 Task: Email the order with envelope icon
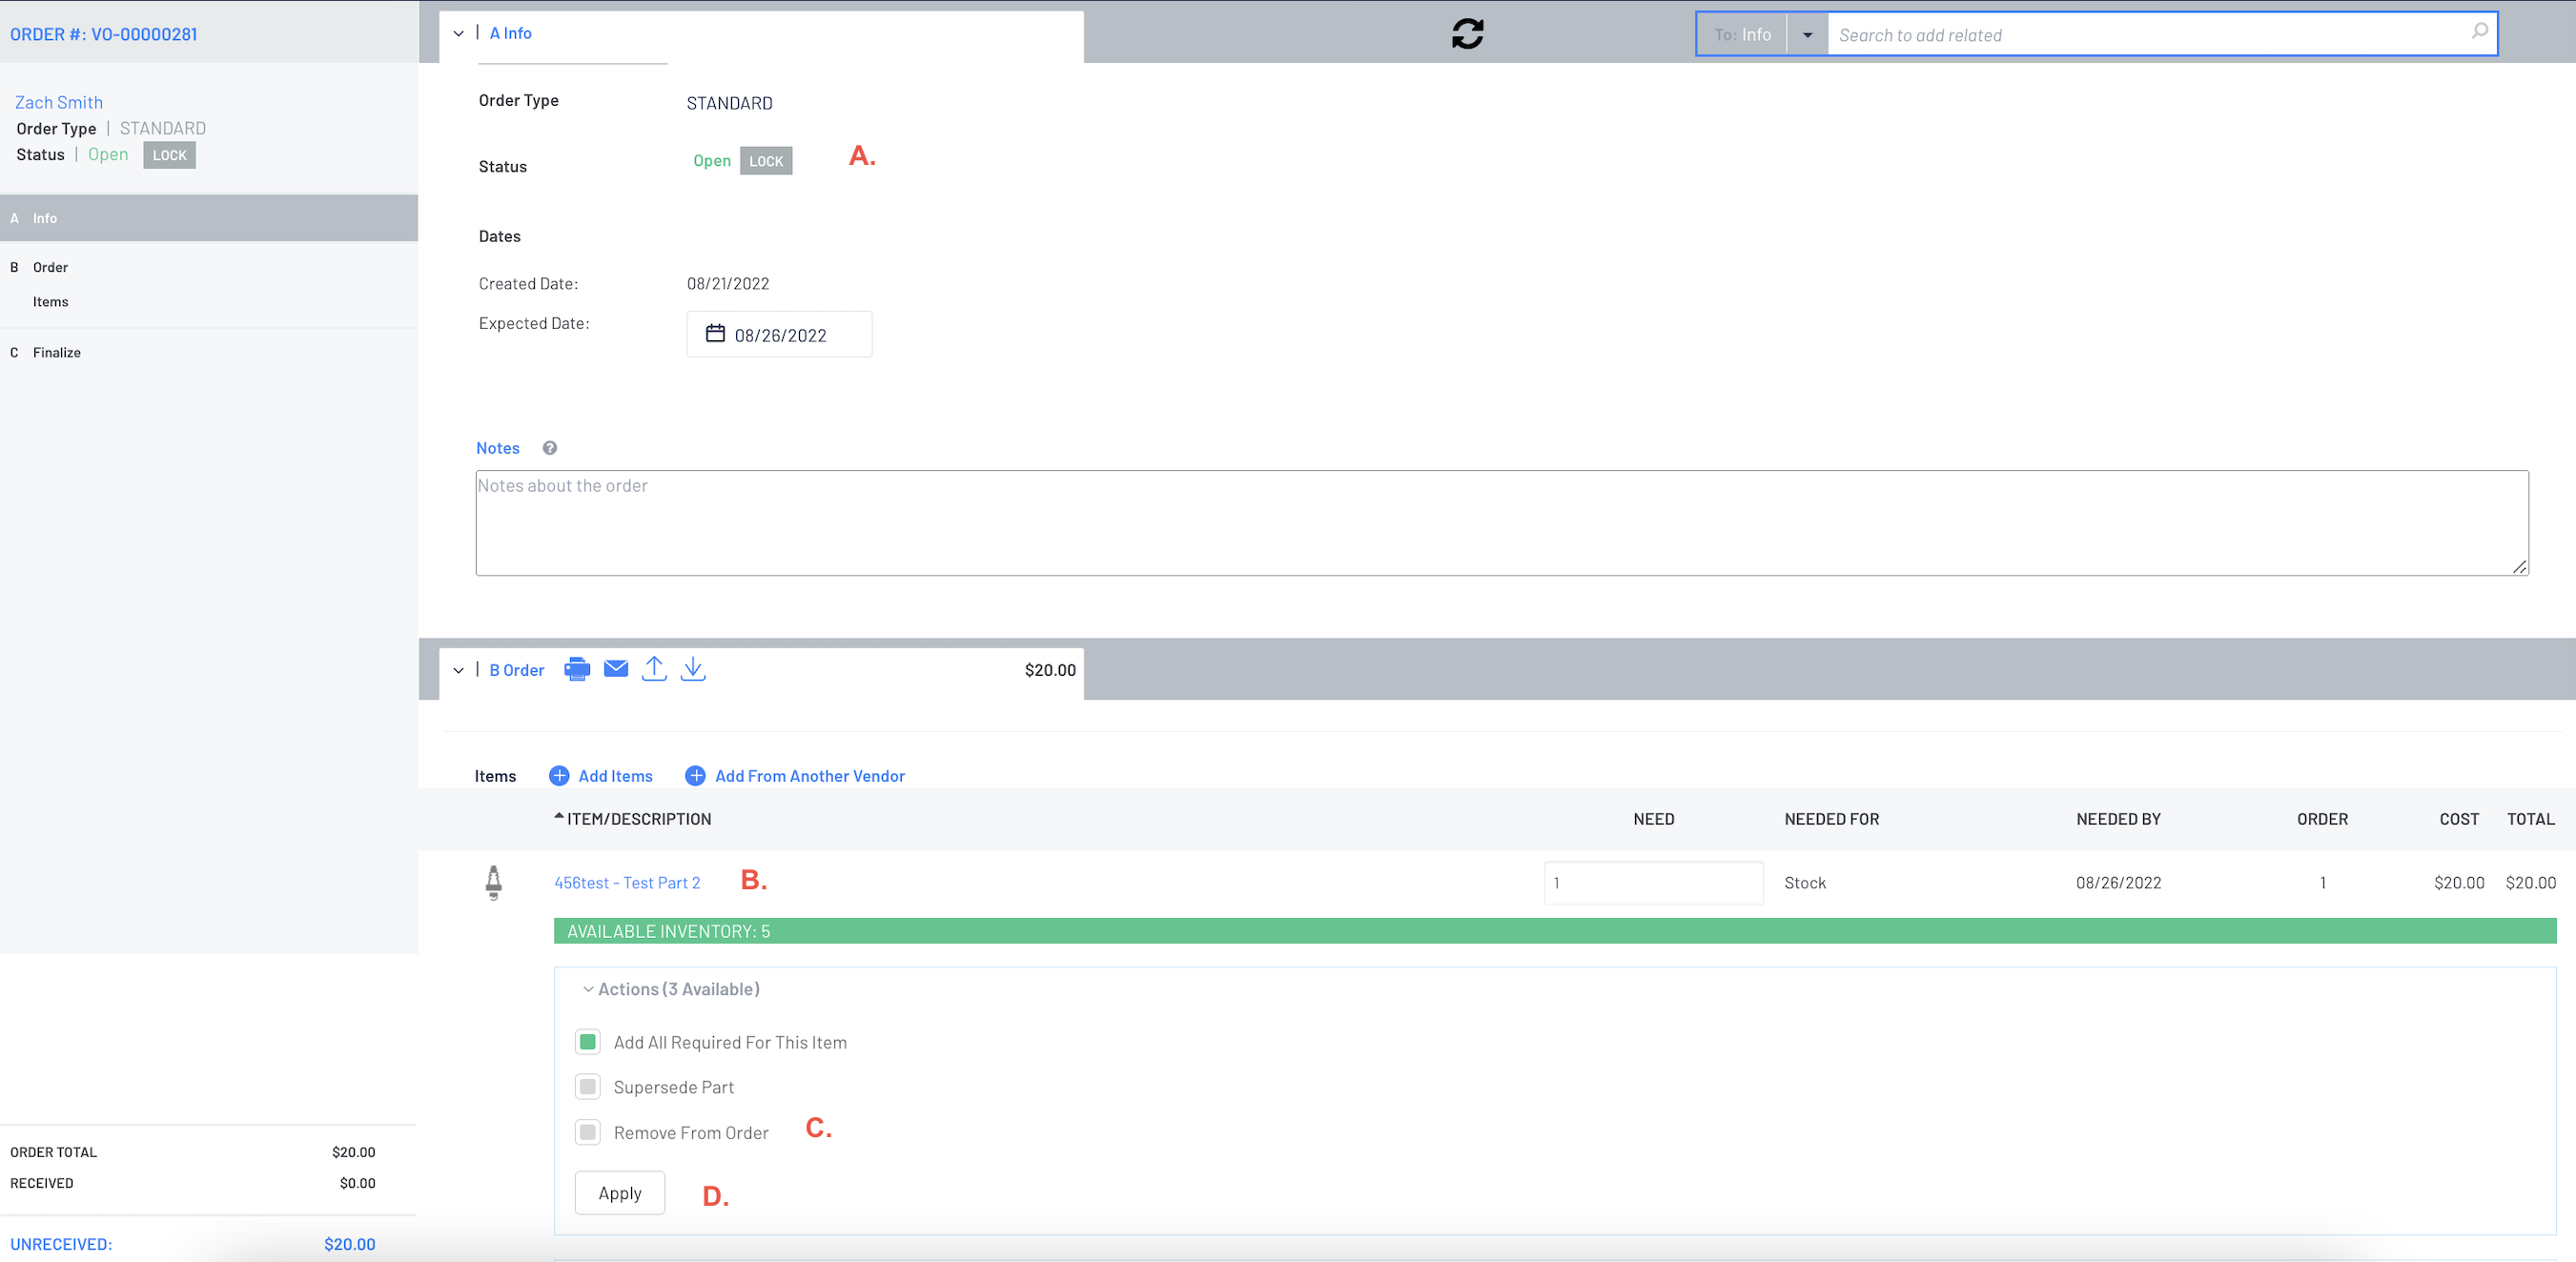point(616,669)
